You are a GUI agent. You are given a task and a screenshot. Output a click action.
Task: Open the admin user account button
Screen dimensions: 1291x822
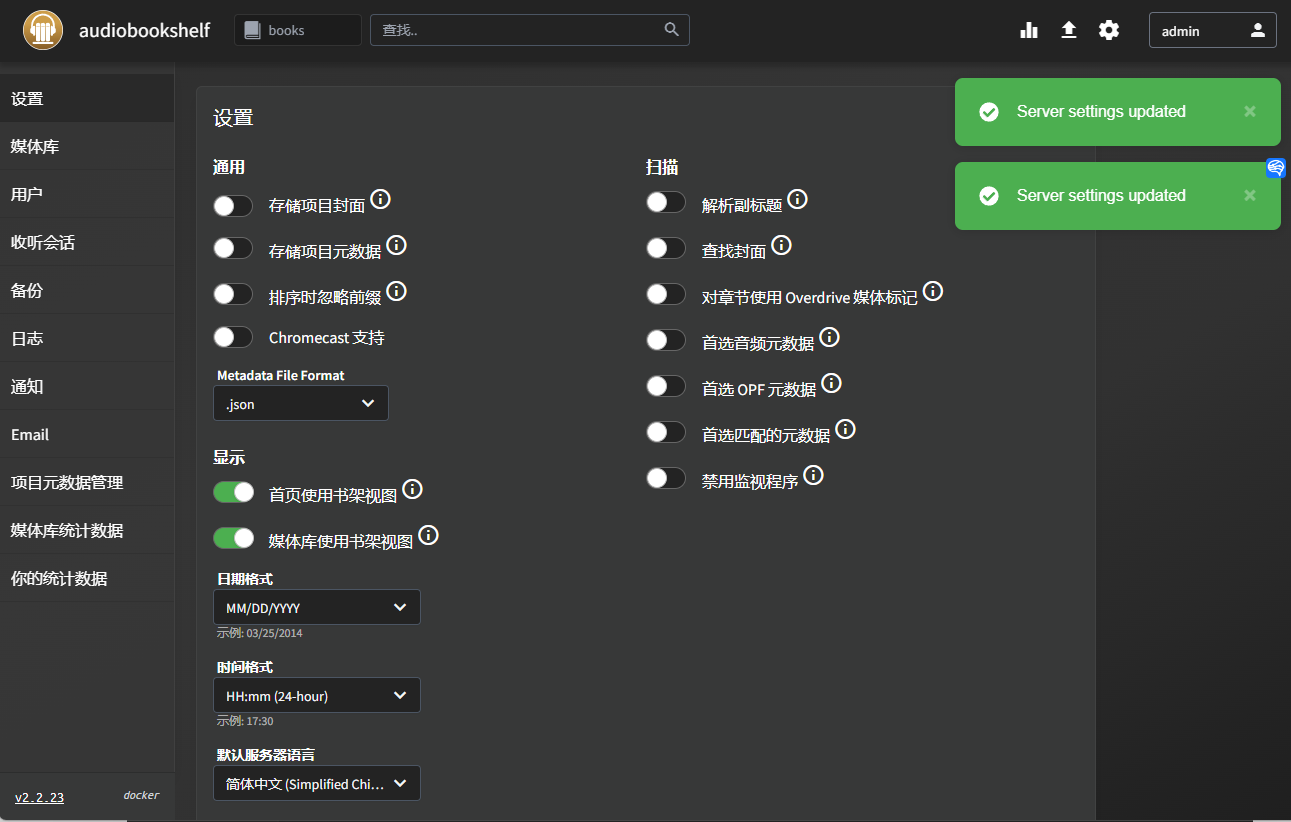(x=1212, y=30)
